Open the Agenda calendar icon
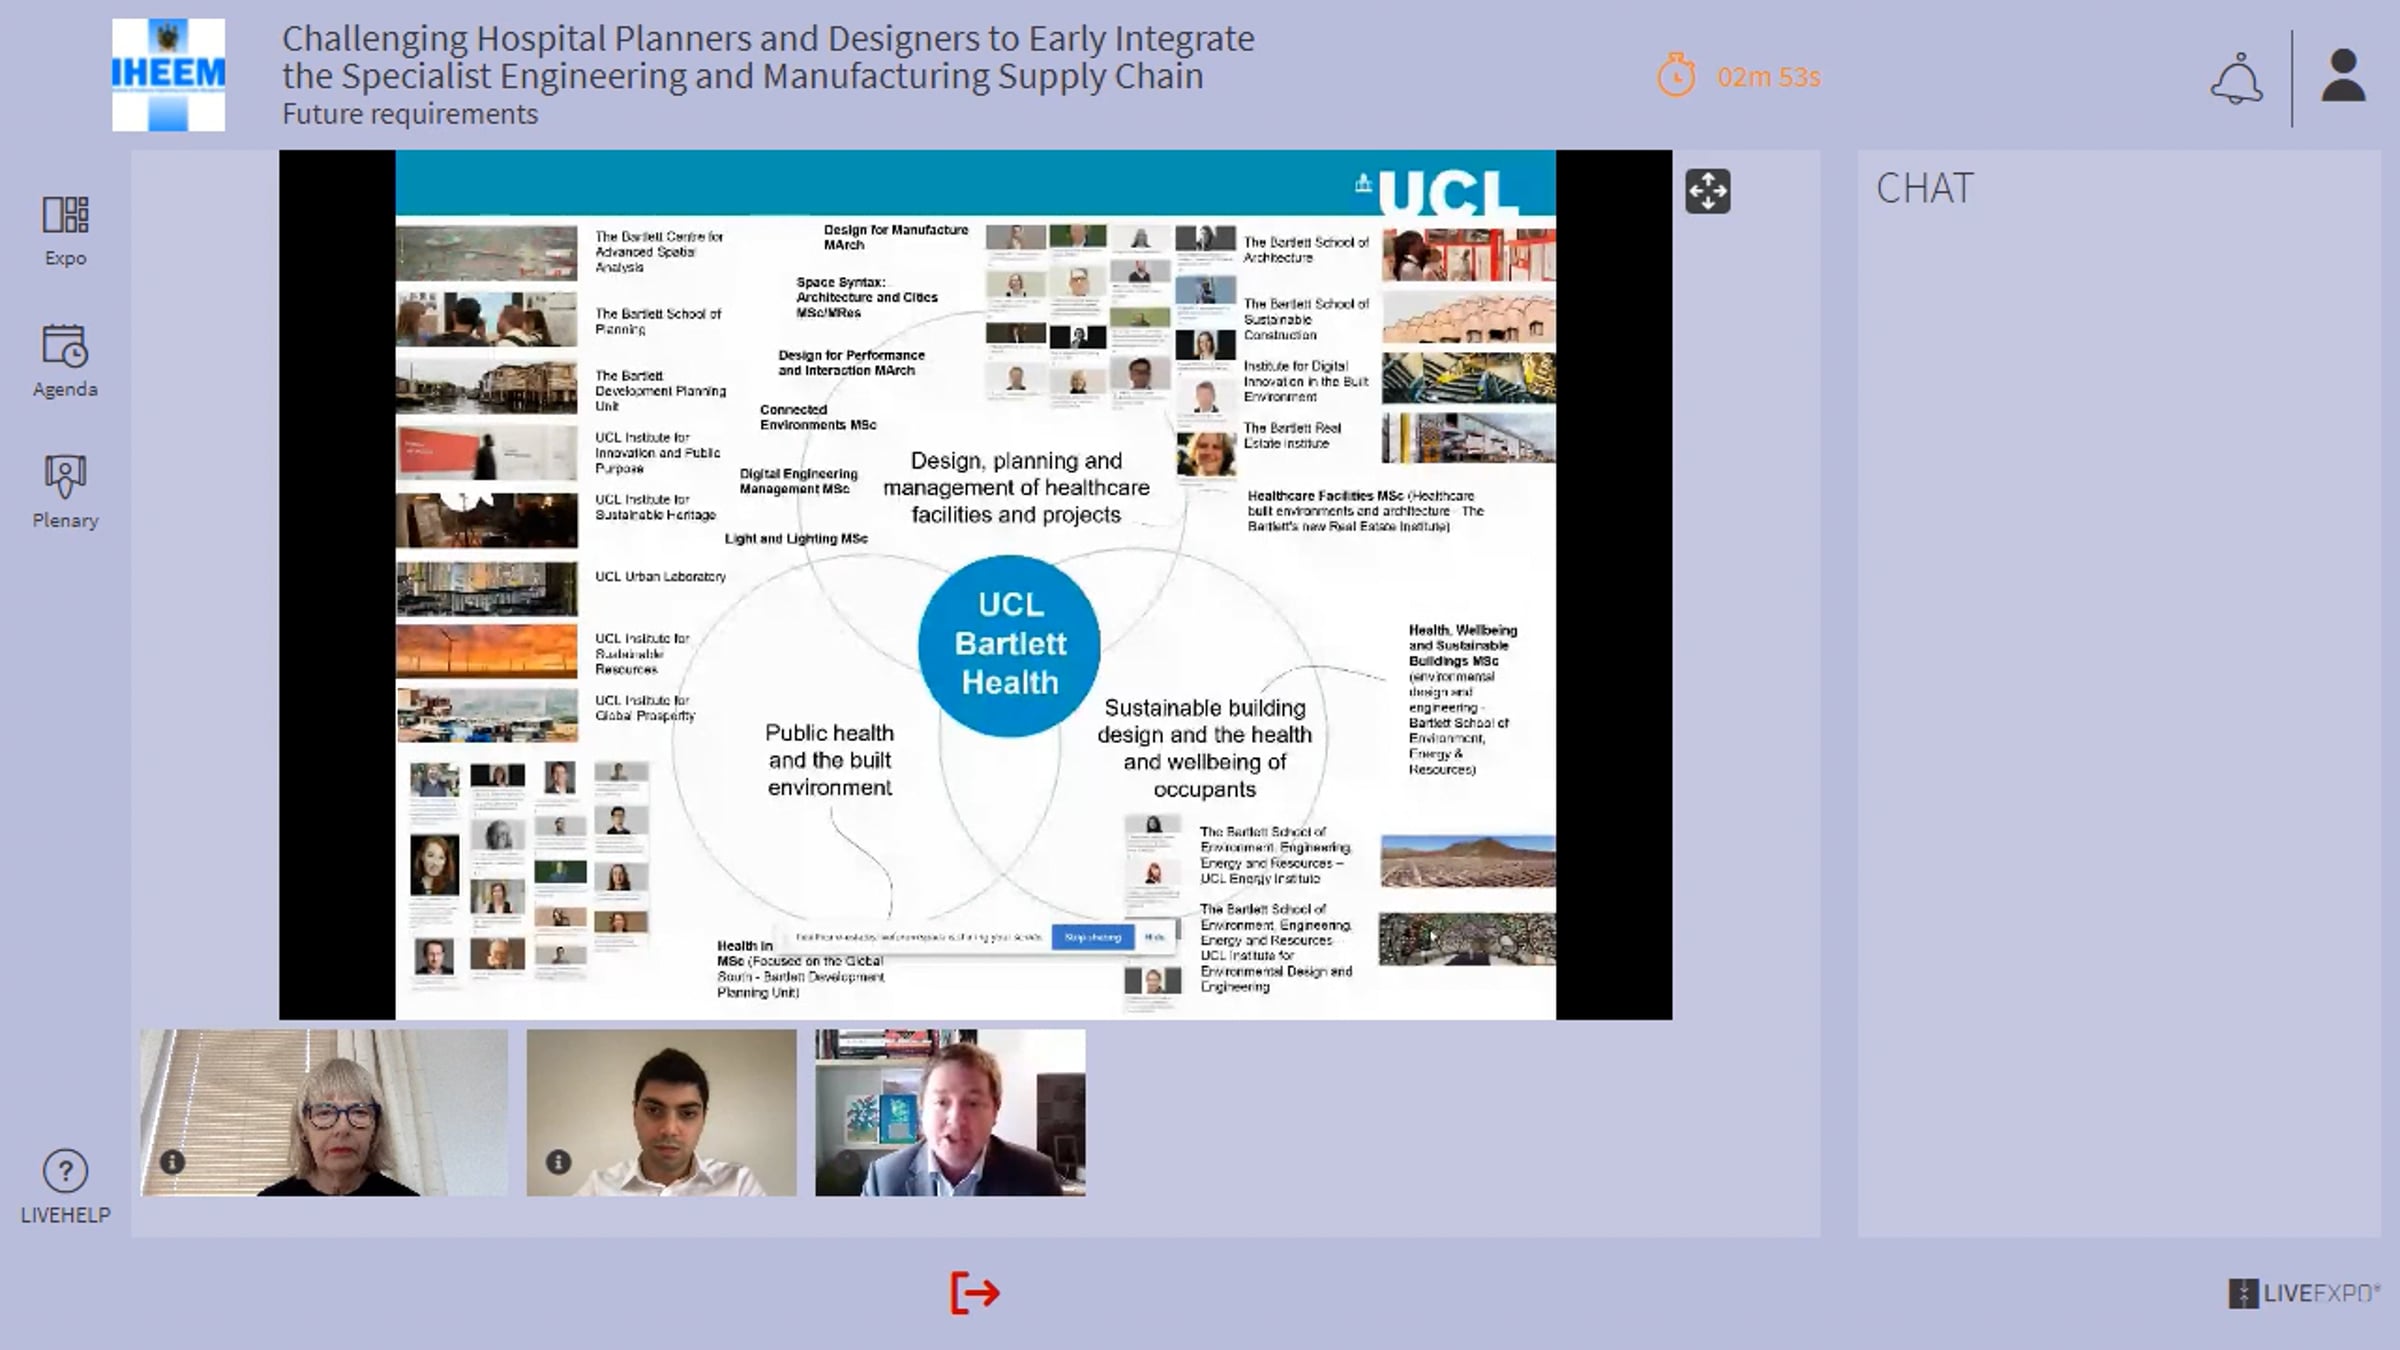 click(x=65, y=346)
